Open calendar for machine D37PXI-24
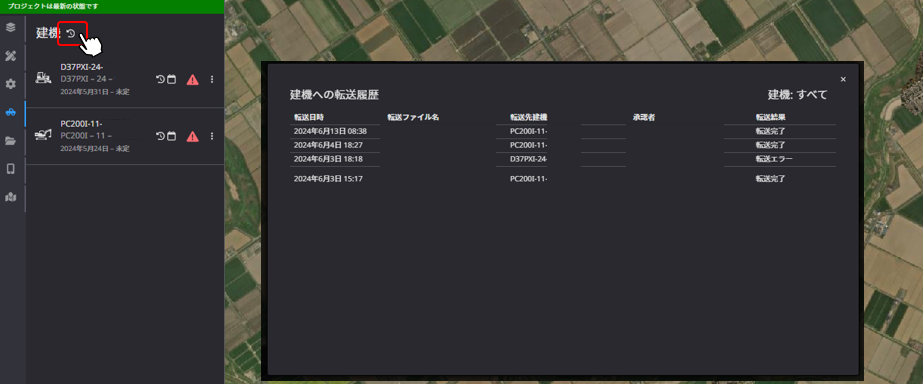The image size is (923, 384). click(x=171, y=80)
